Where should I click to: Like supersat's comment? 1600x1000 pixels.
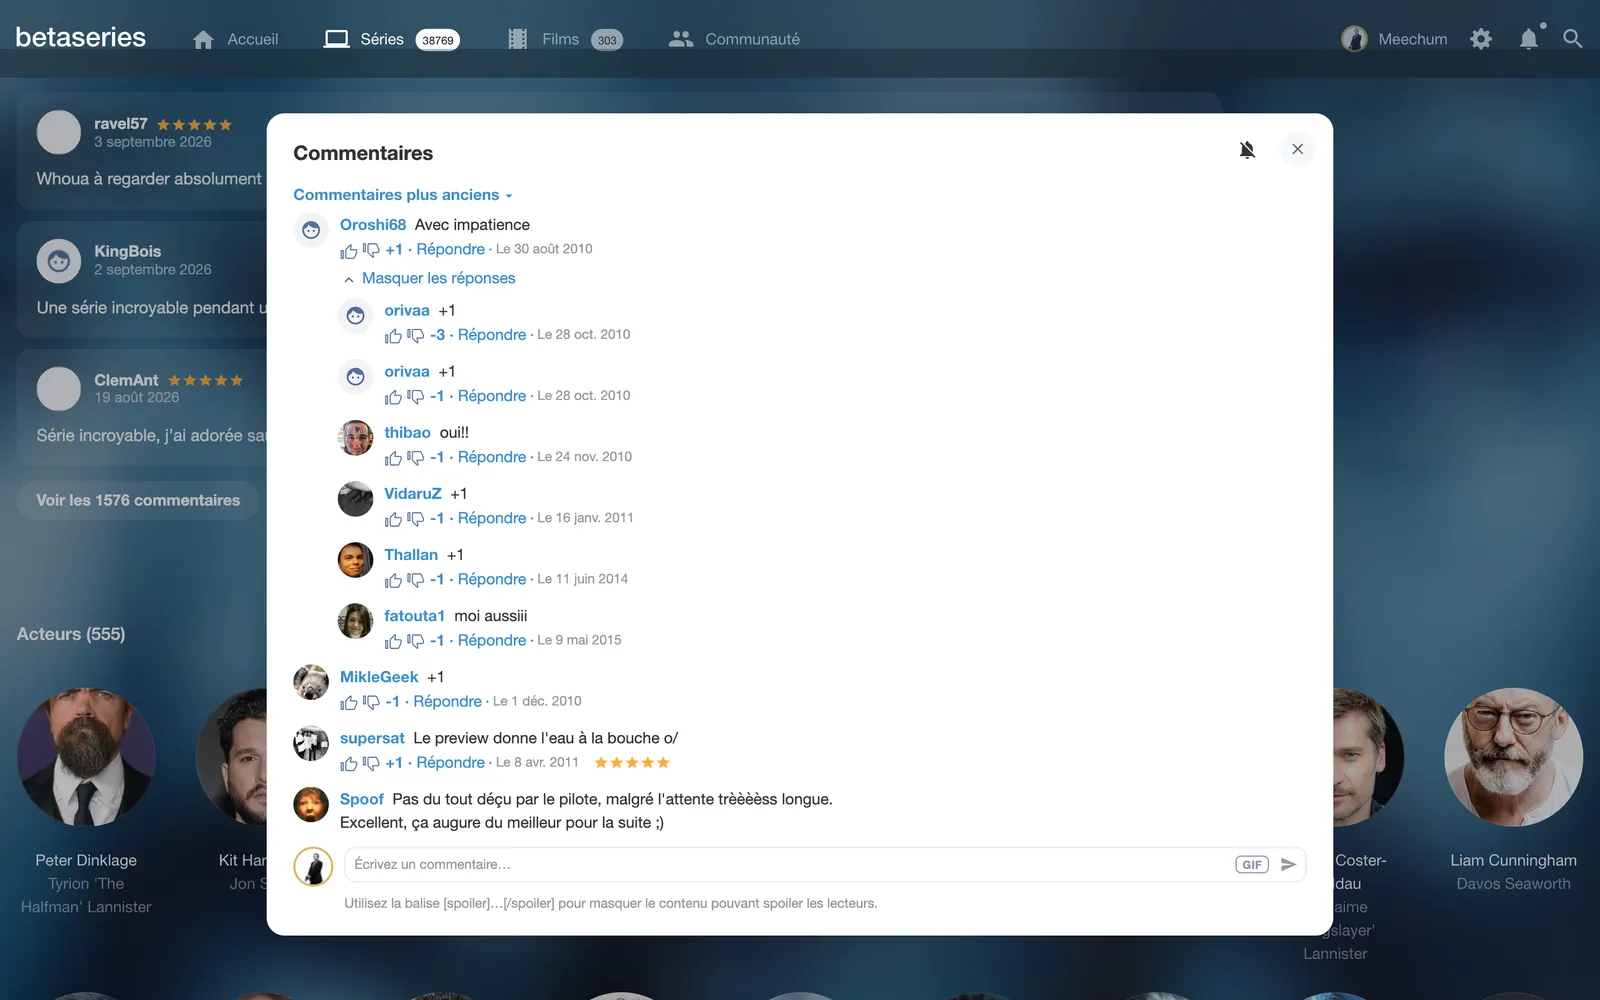tap(348, 763)
